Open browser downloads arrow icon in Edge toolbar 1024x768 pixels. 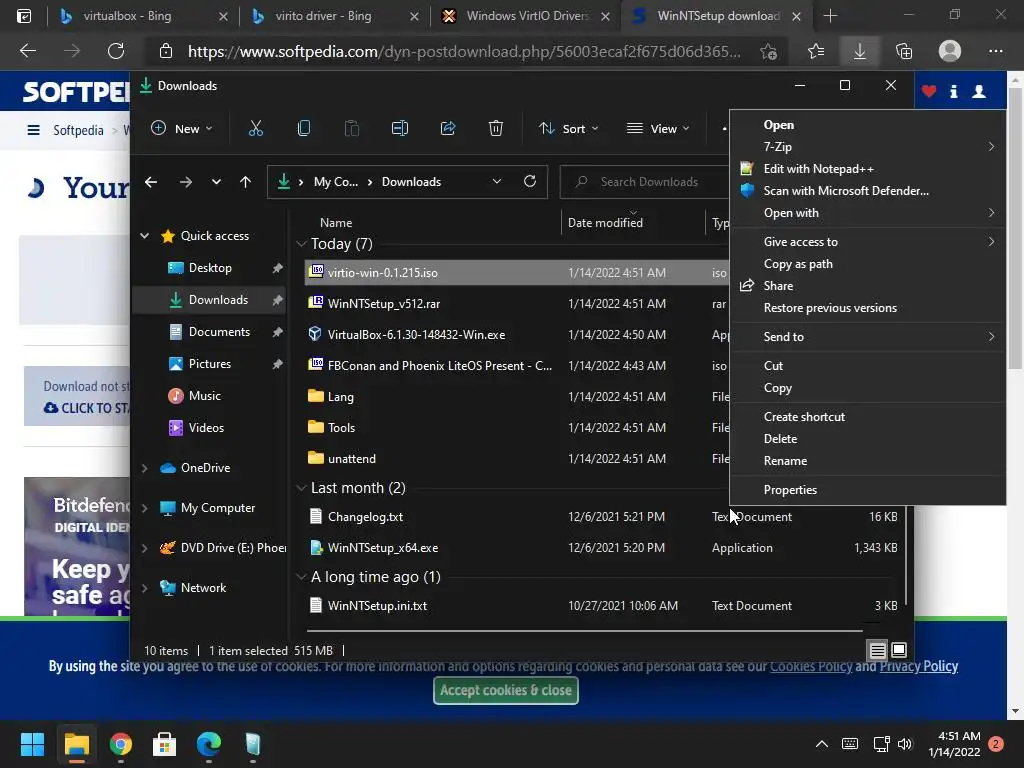point(860,51)
